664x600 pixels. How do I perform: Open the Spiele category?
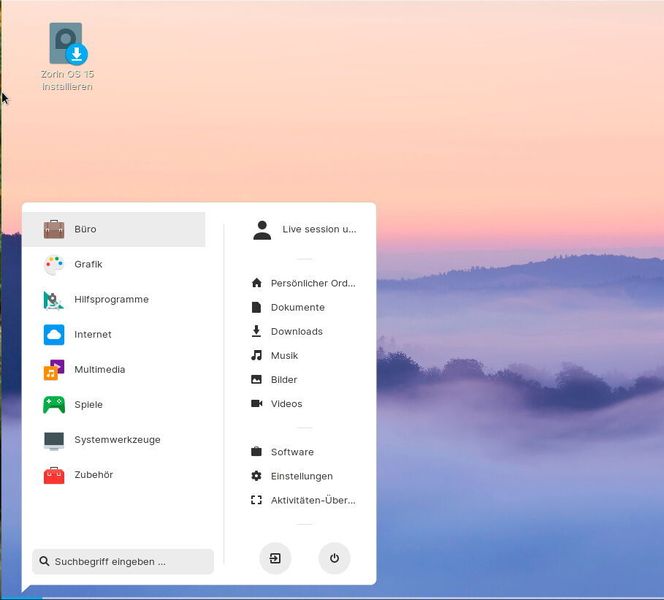pyautogui.click(x=114, y=405)
